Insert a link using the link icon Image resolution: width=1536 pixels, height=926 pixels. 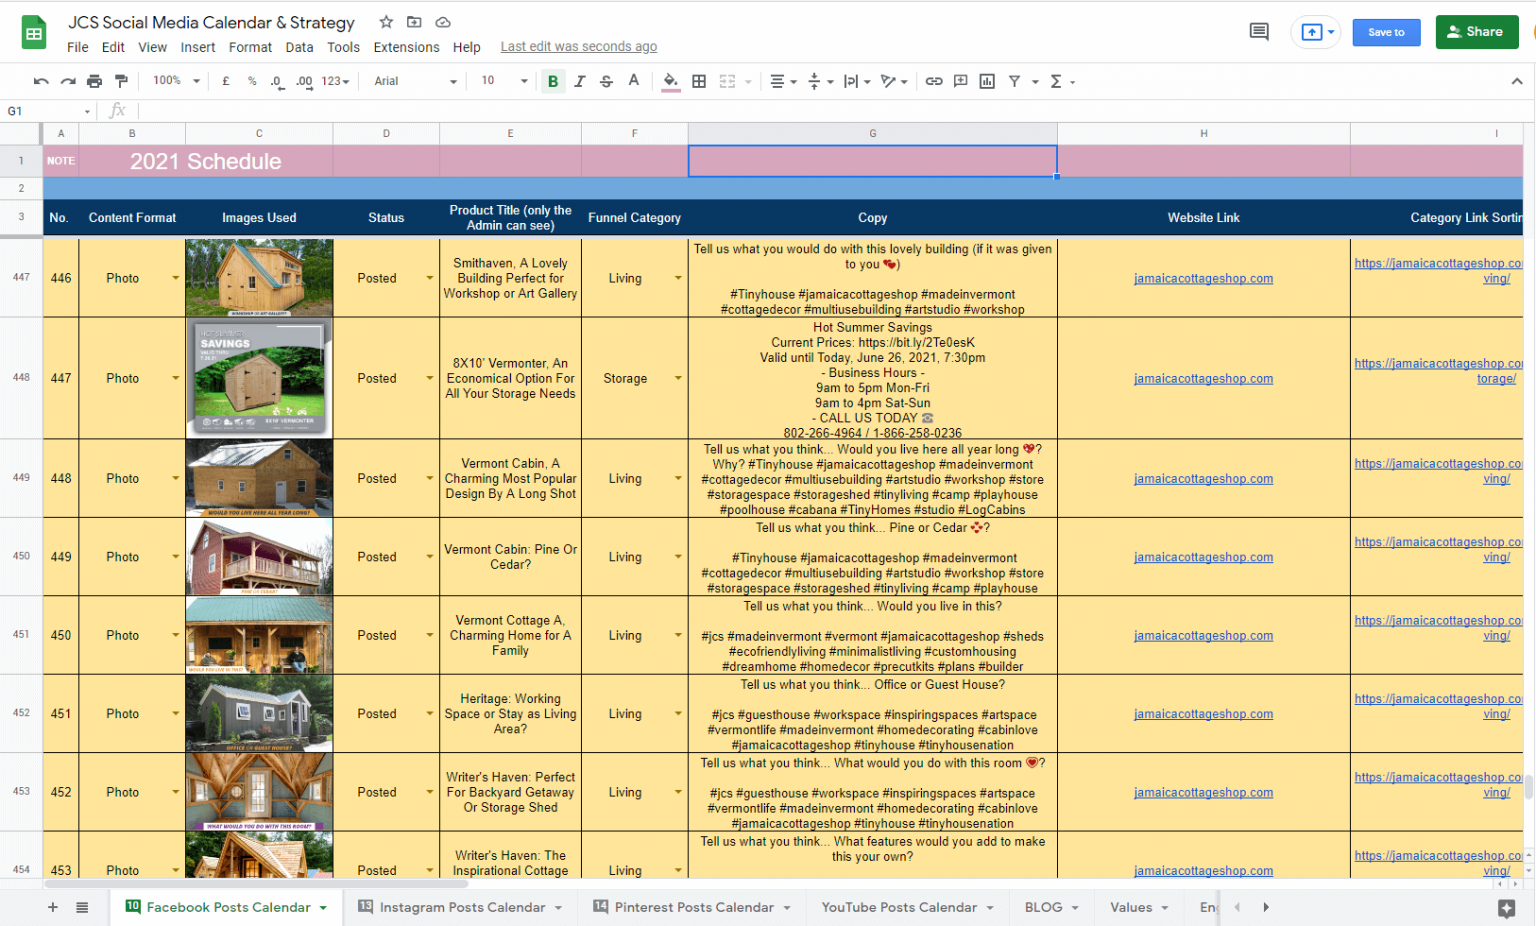pos(933,81)
